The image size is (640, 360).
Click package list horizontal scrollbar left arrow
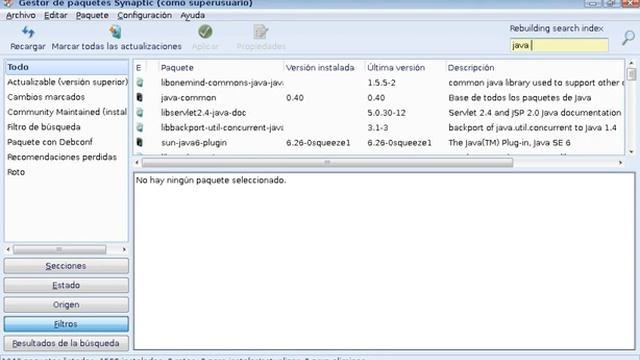pyautogui.click(x=137, y=163)
